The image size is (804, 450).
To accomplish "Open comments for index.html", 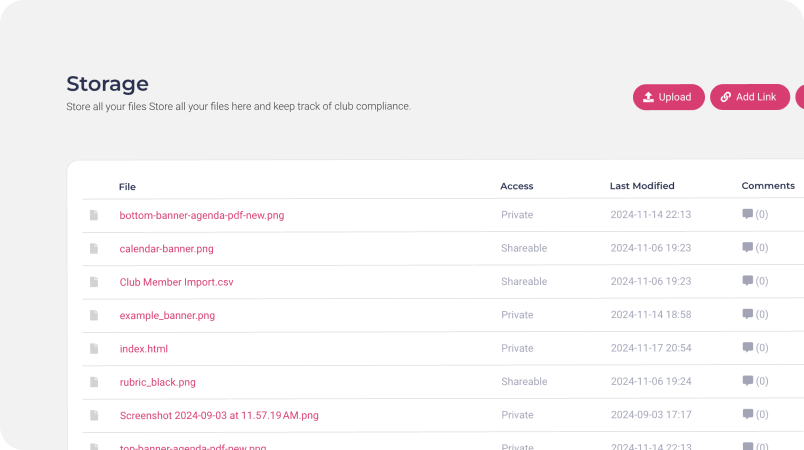I will [x=755, y=347].
